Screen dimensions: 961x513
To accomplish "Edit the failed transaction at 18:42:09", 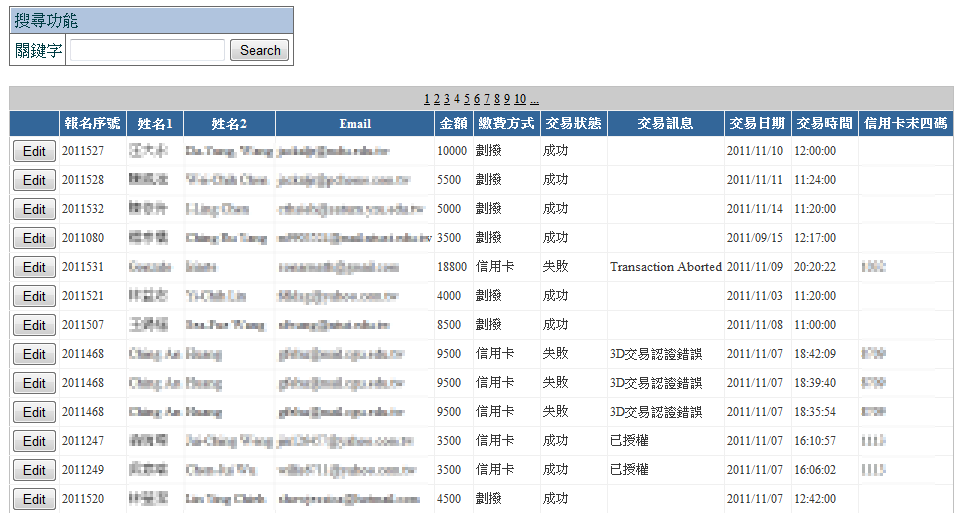I will click(34, 354).
